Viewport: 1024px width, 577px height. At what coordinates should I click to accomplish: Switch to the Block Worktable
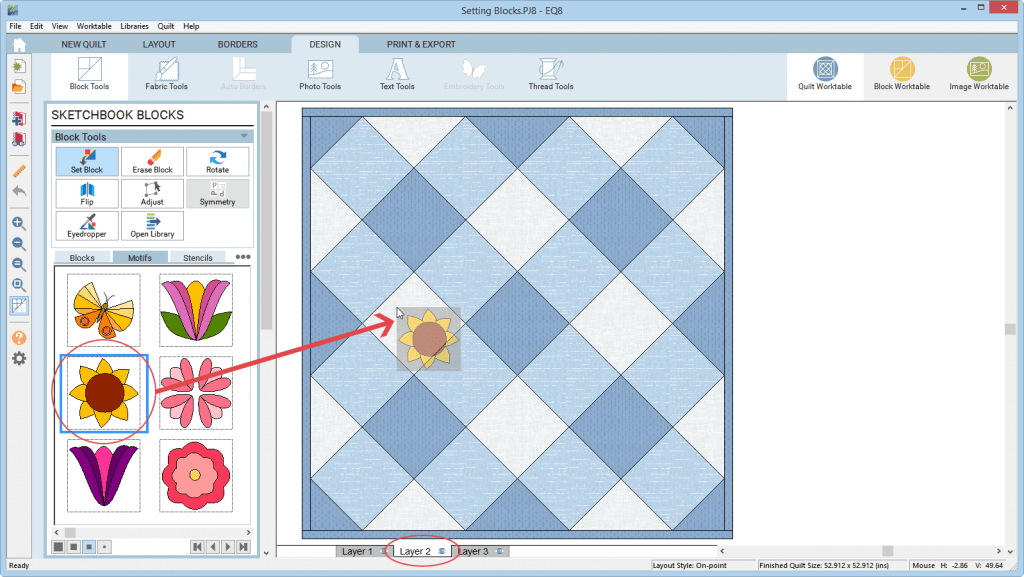[x=902, y=74]
